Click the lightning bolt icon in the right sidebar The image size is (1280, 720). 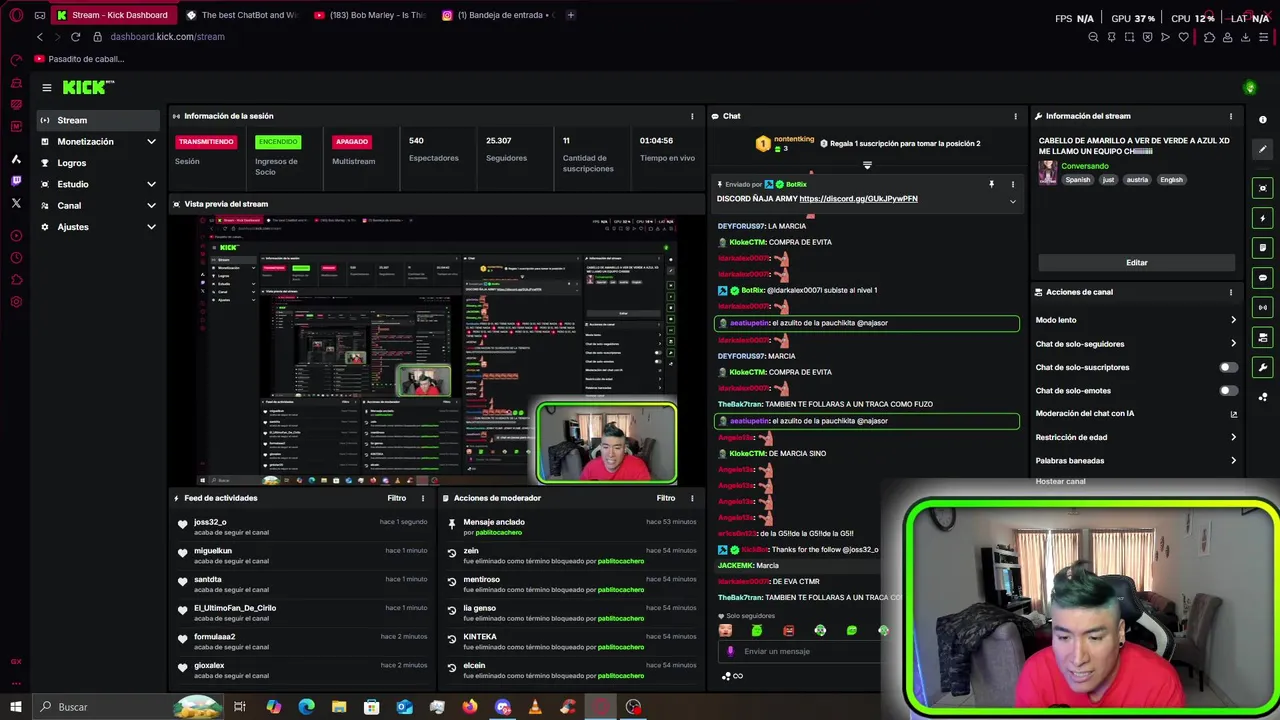click(1263, 218)
